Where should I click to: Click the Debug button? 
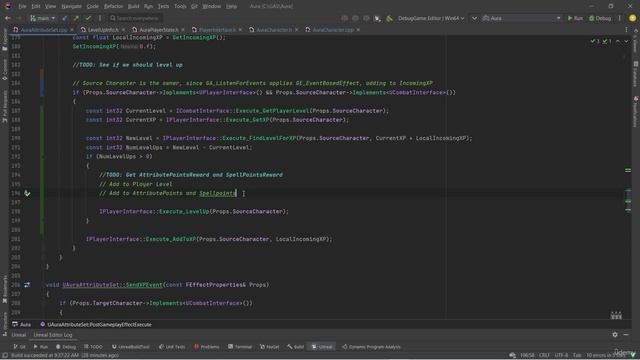click(600, 18)
